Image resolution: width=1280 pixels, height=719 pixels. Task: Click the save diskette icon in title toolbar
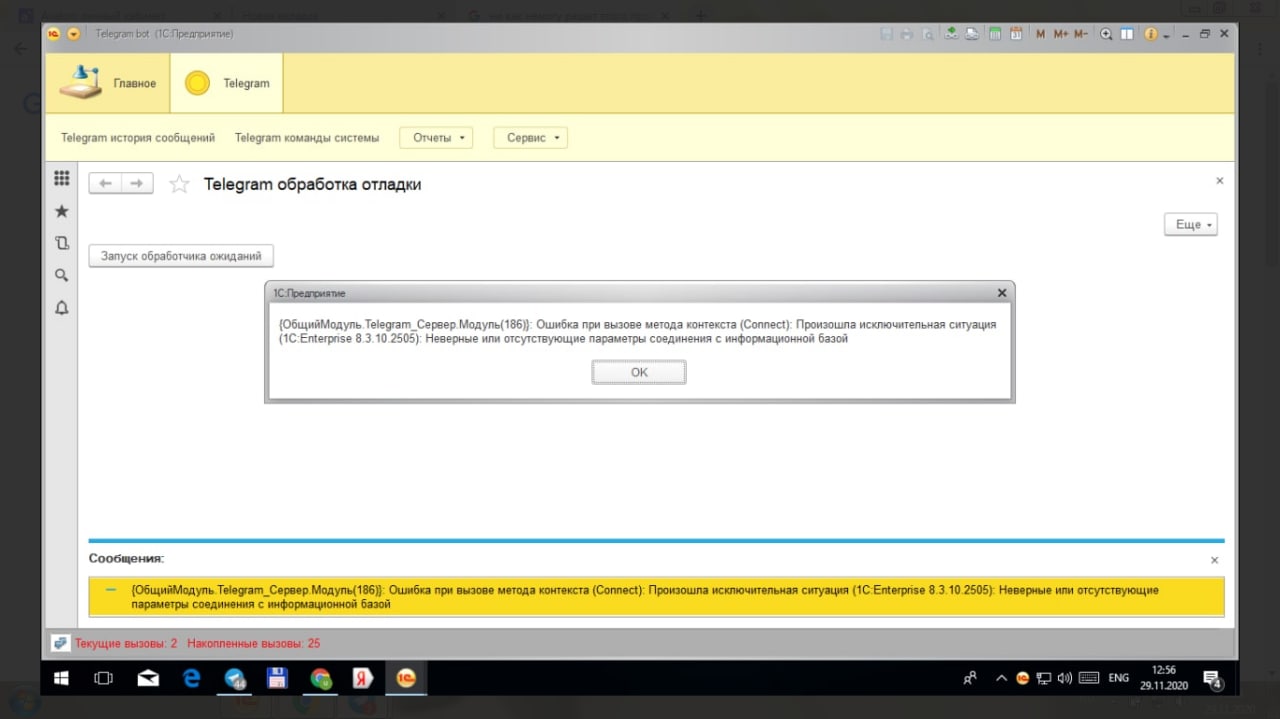(886, 34)
